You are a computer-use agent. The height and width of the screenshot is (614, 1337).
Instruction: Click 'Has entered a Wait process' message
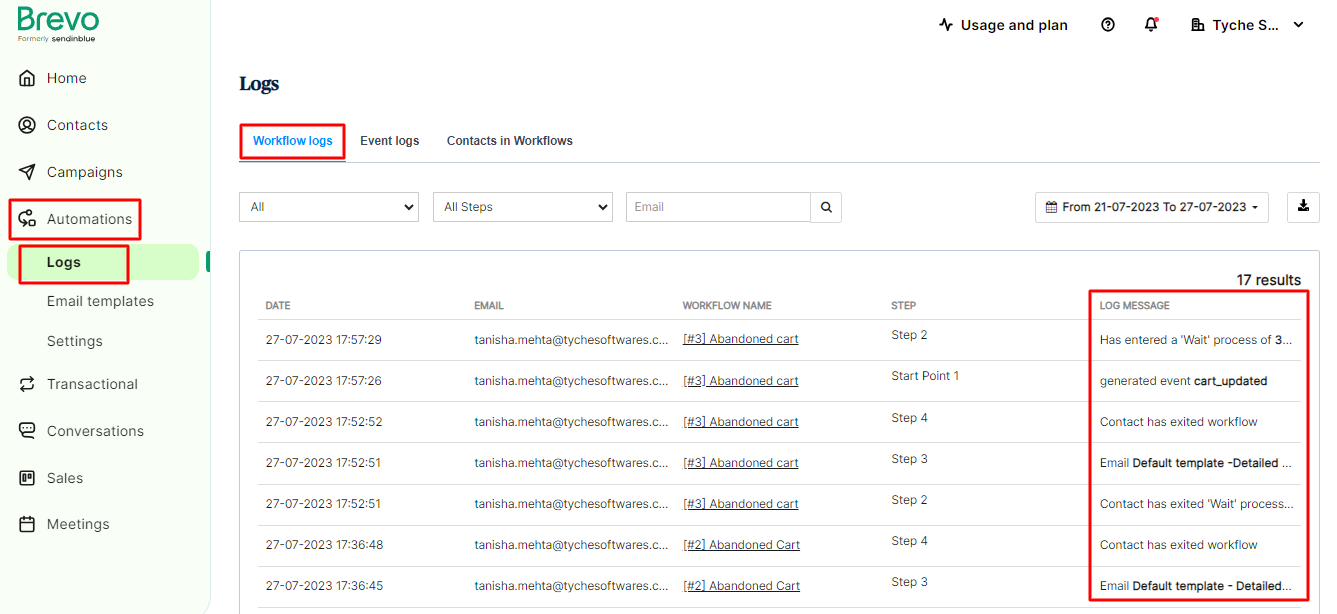pos(1196,340)
